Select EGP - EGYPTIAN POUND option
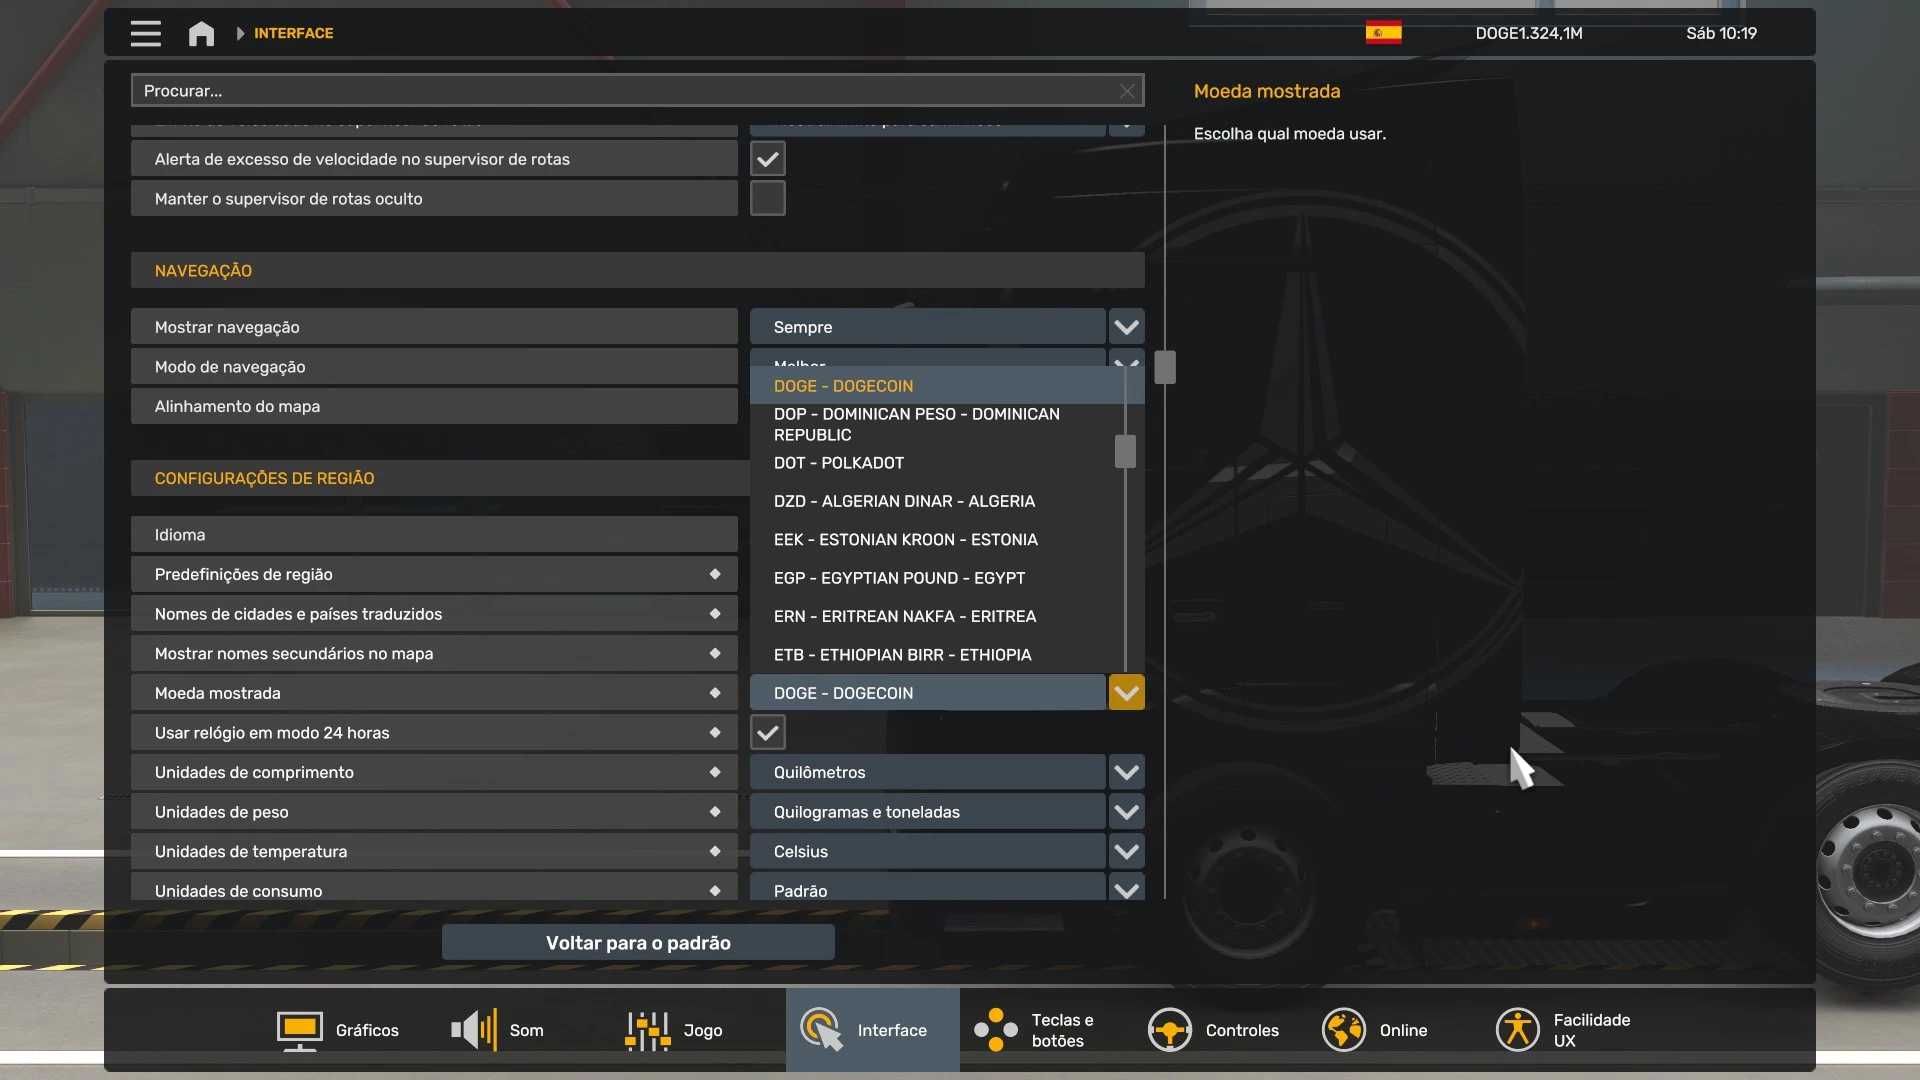The height and width of the screenshot is (1080, 1920). coord(898,578)
